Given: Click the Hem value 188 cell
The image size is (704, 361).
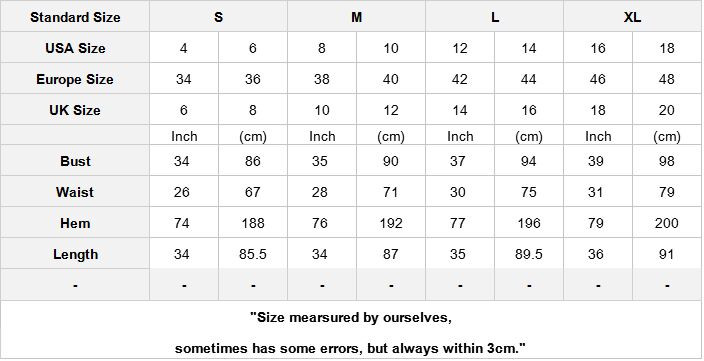Looking at the screenshot, I should (253, 223).
